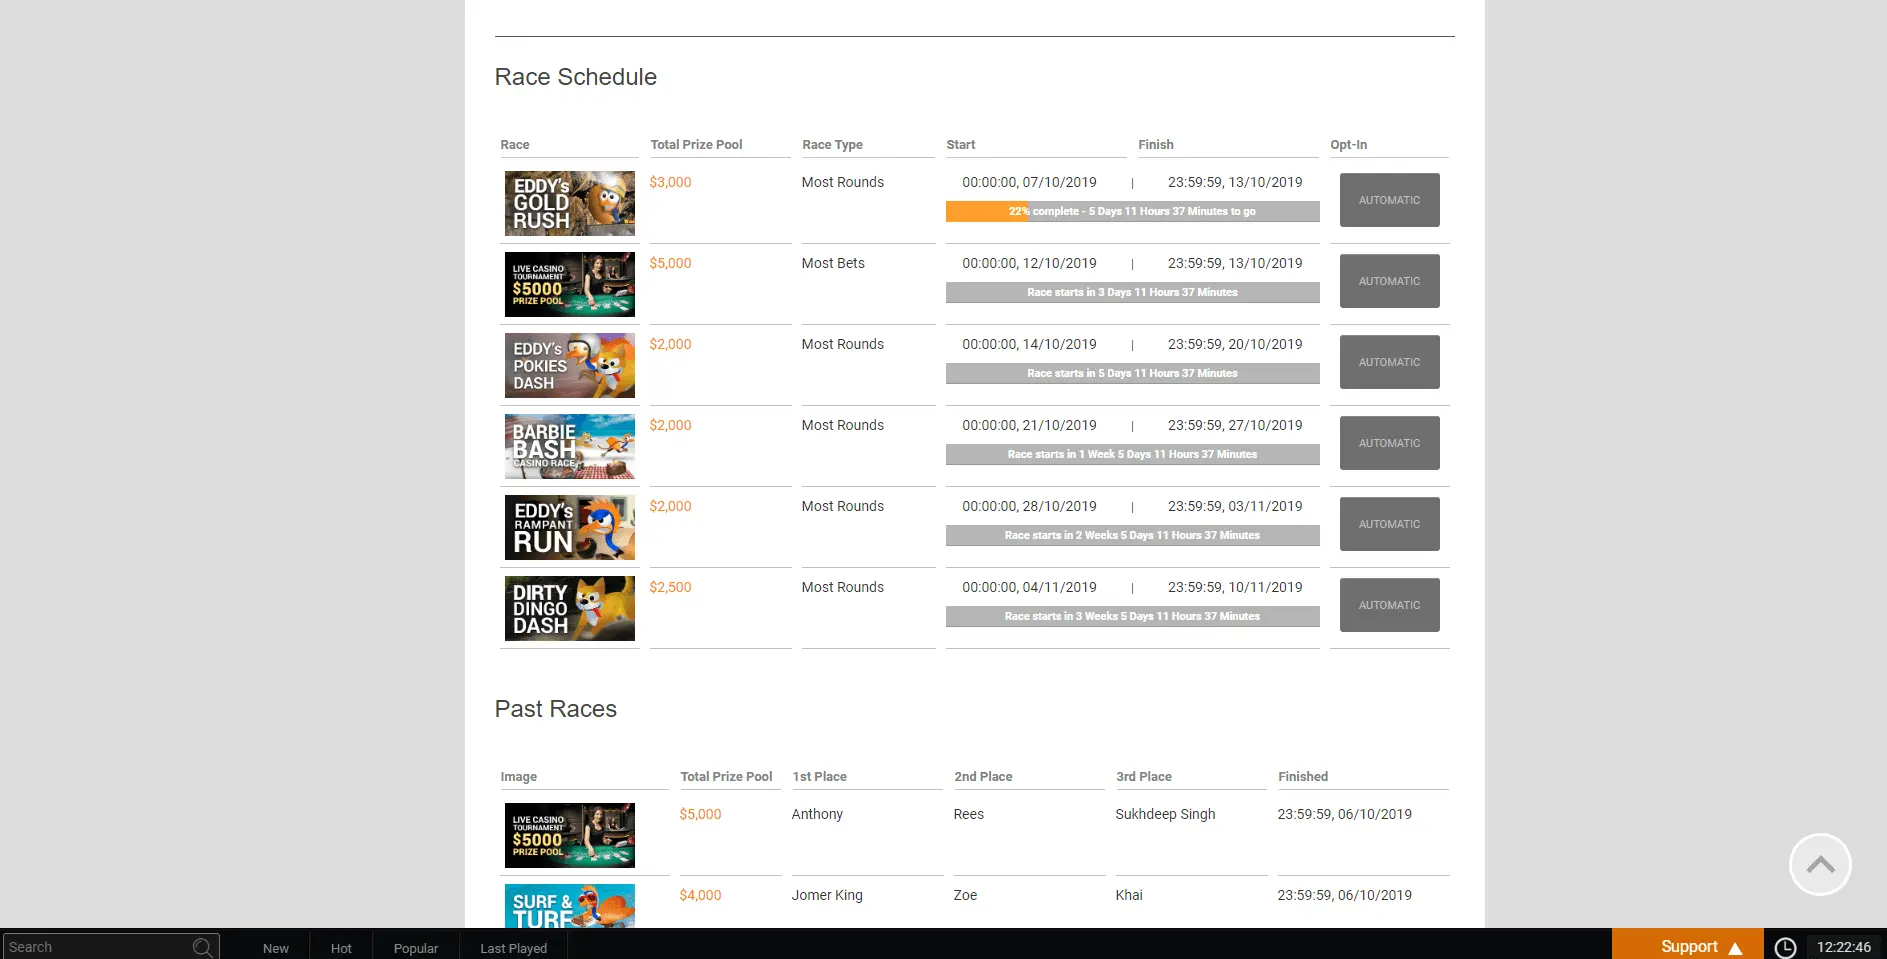Click Automatic opt-in for Eddy's Gold Rush
The width and height of the screenshot is (1887, 959).
(1389, 200)
